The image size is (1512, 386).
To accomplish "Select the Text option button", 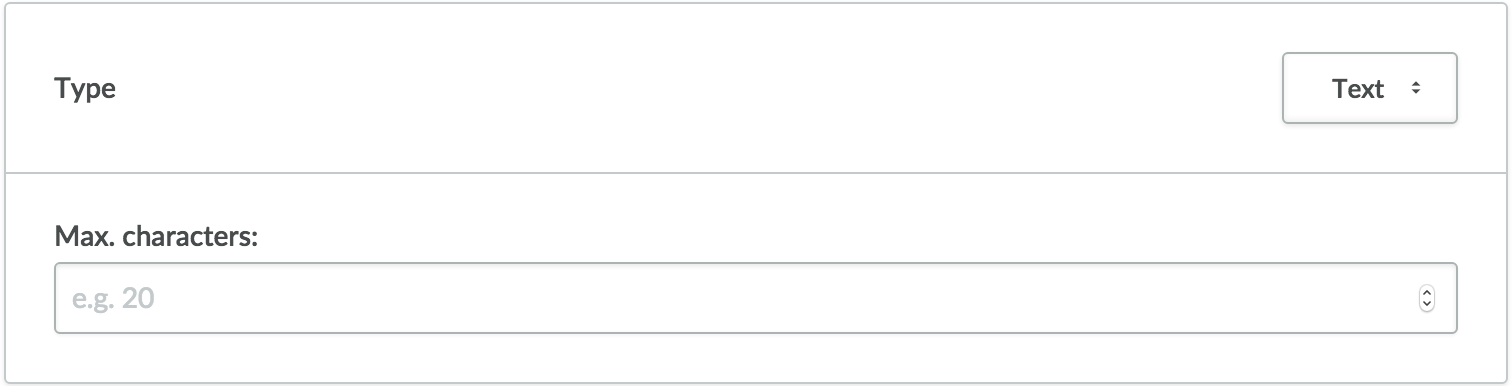I will 1369,88.
